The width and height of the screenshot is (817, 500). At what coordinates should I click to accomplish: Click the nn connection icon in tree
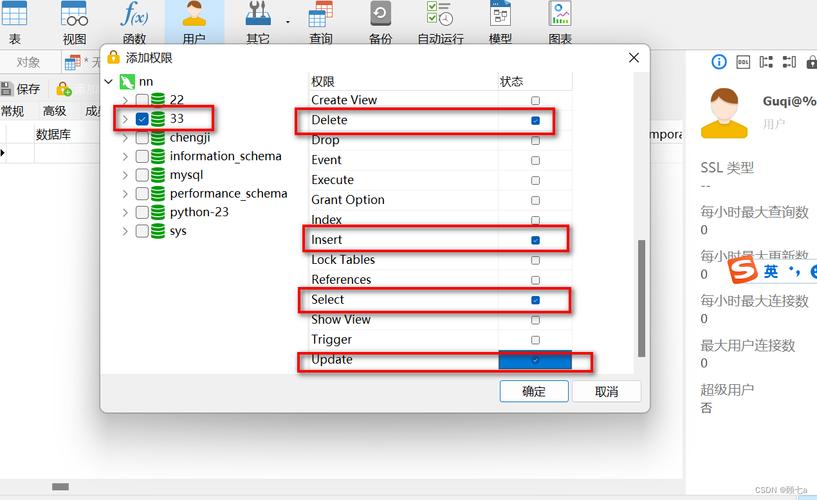pyautogui.click(x=127, y=81)
